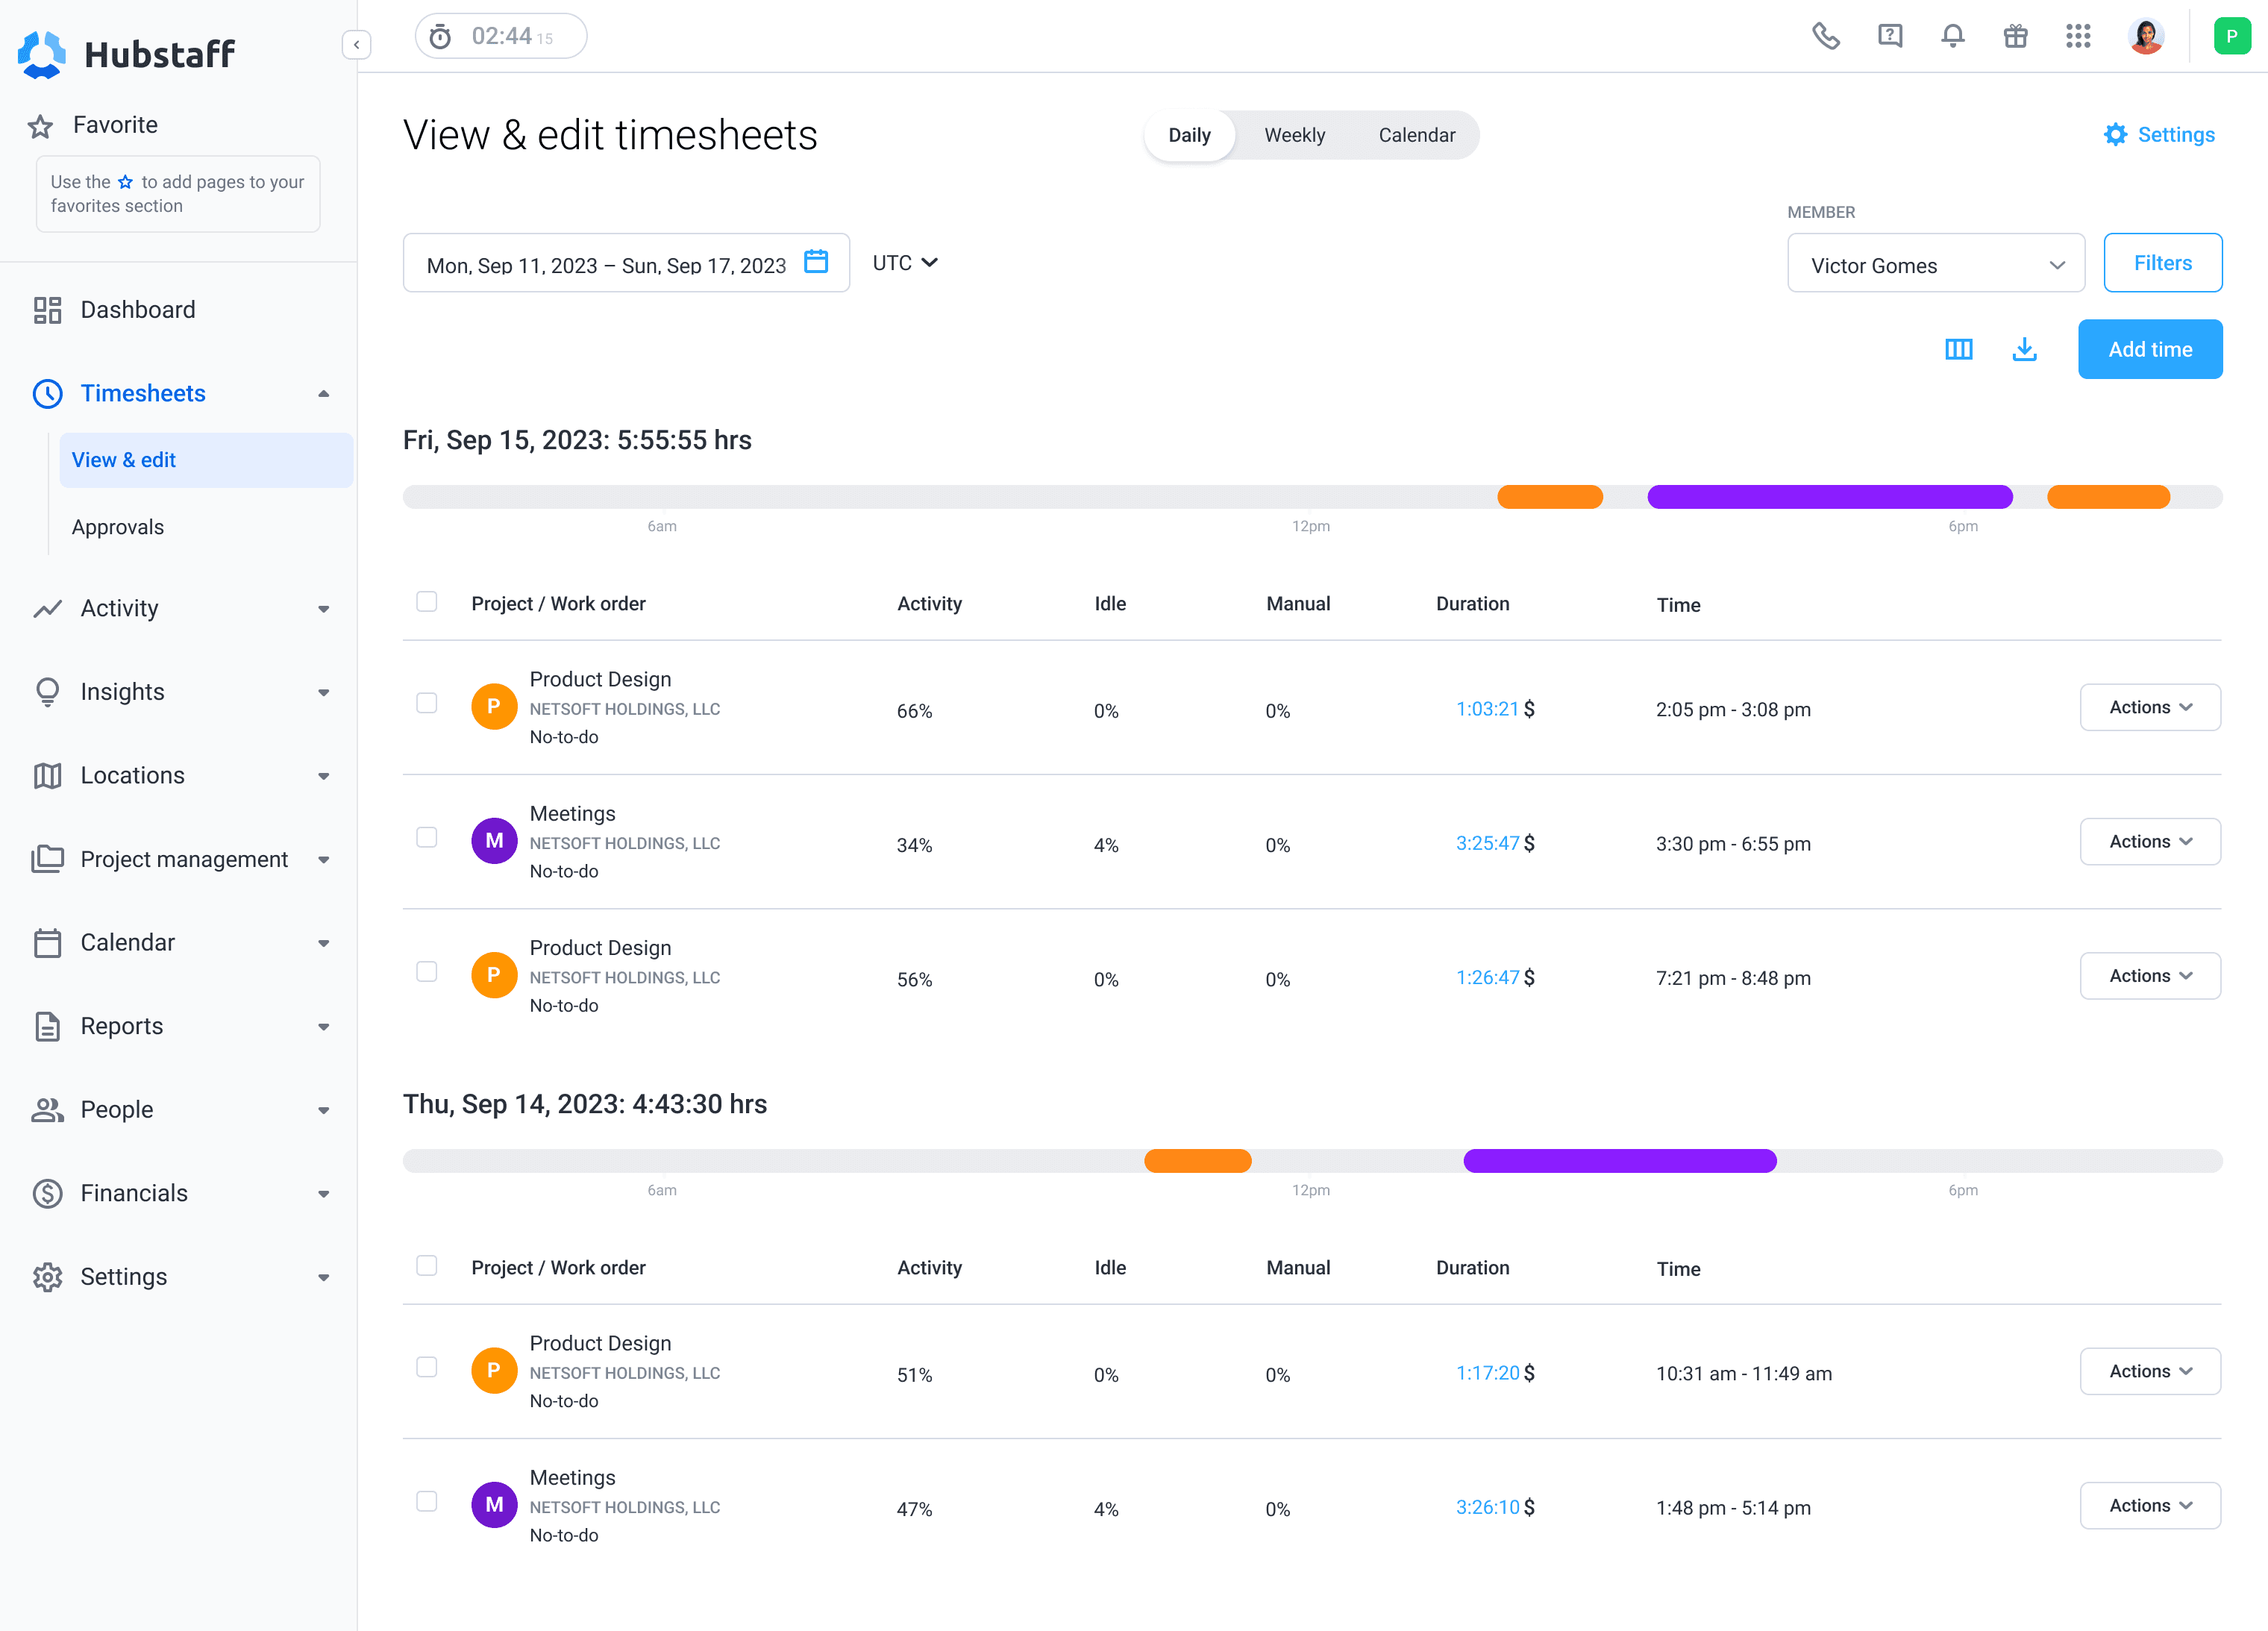
Task: Open the column layout icon
Action: tap(1959, 349)
